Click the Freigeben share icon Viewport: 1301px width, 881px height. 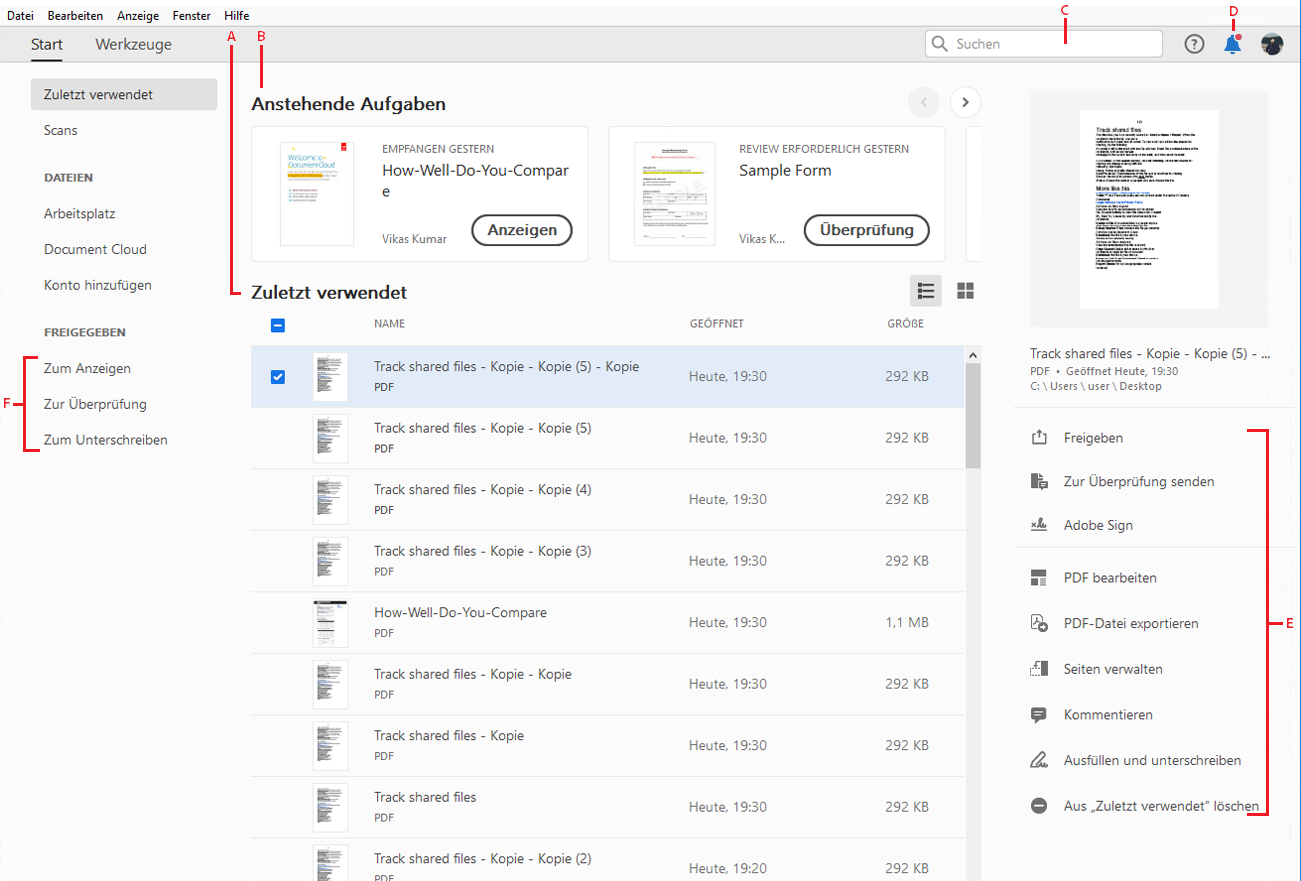tap(1039, 438)
